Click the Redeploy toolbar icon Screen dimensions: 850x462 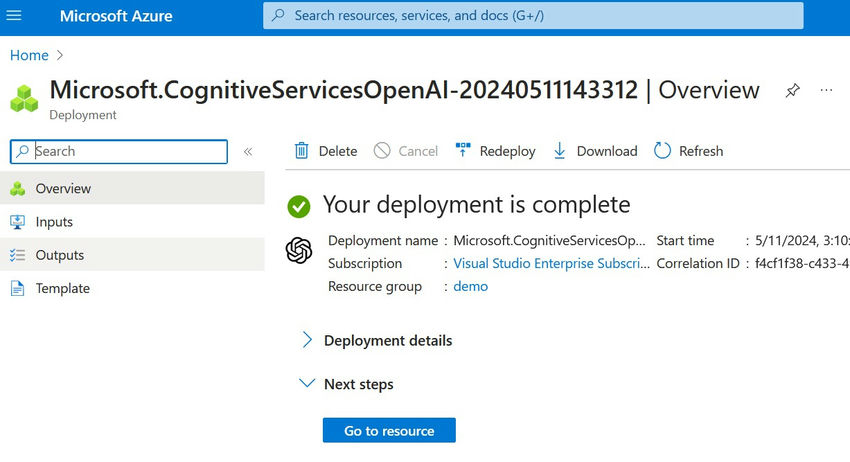pos(463,151)
